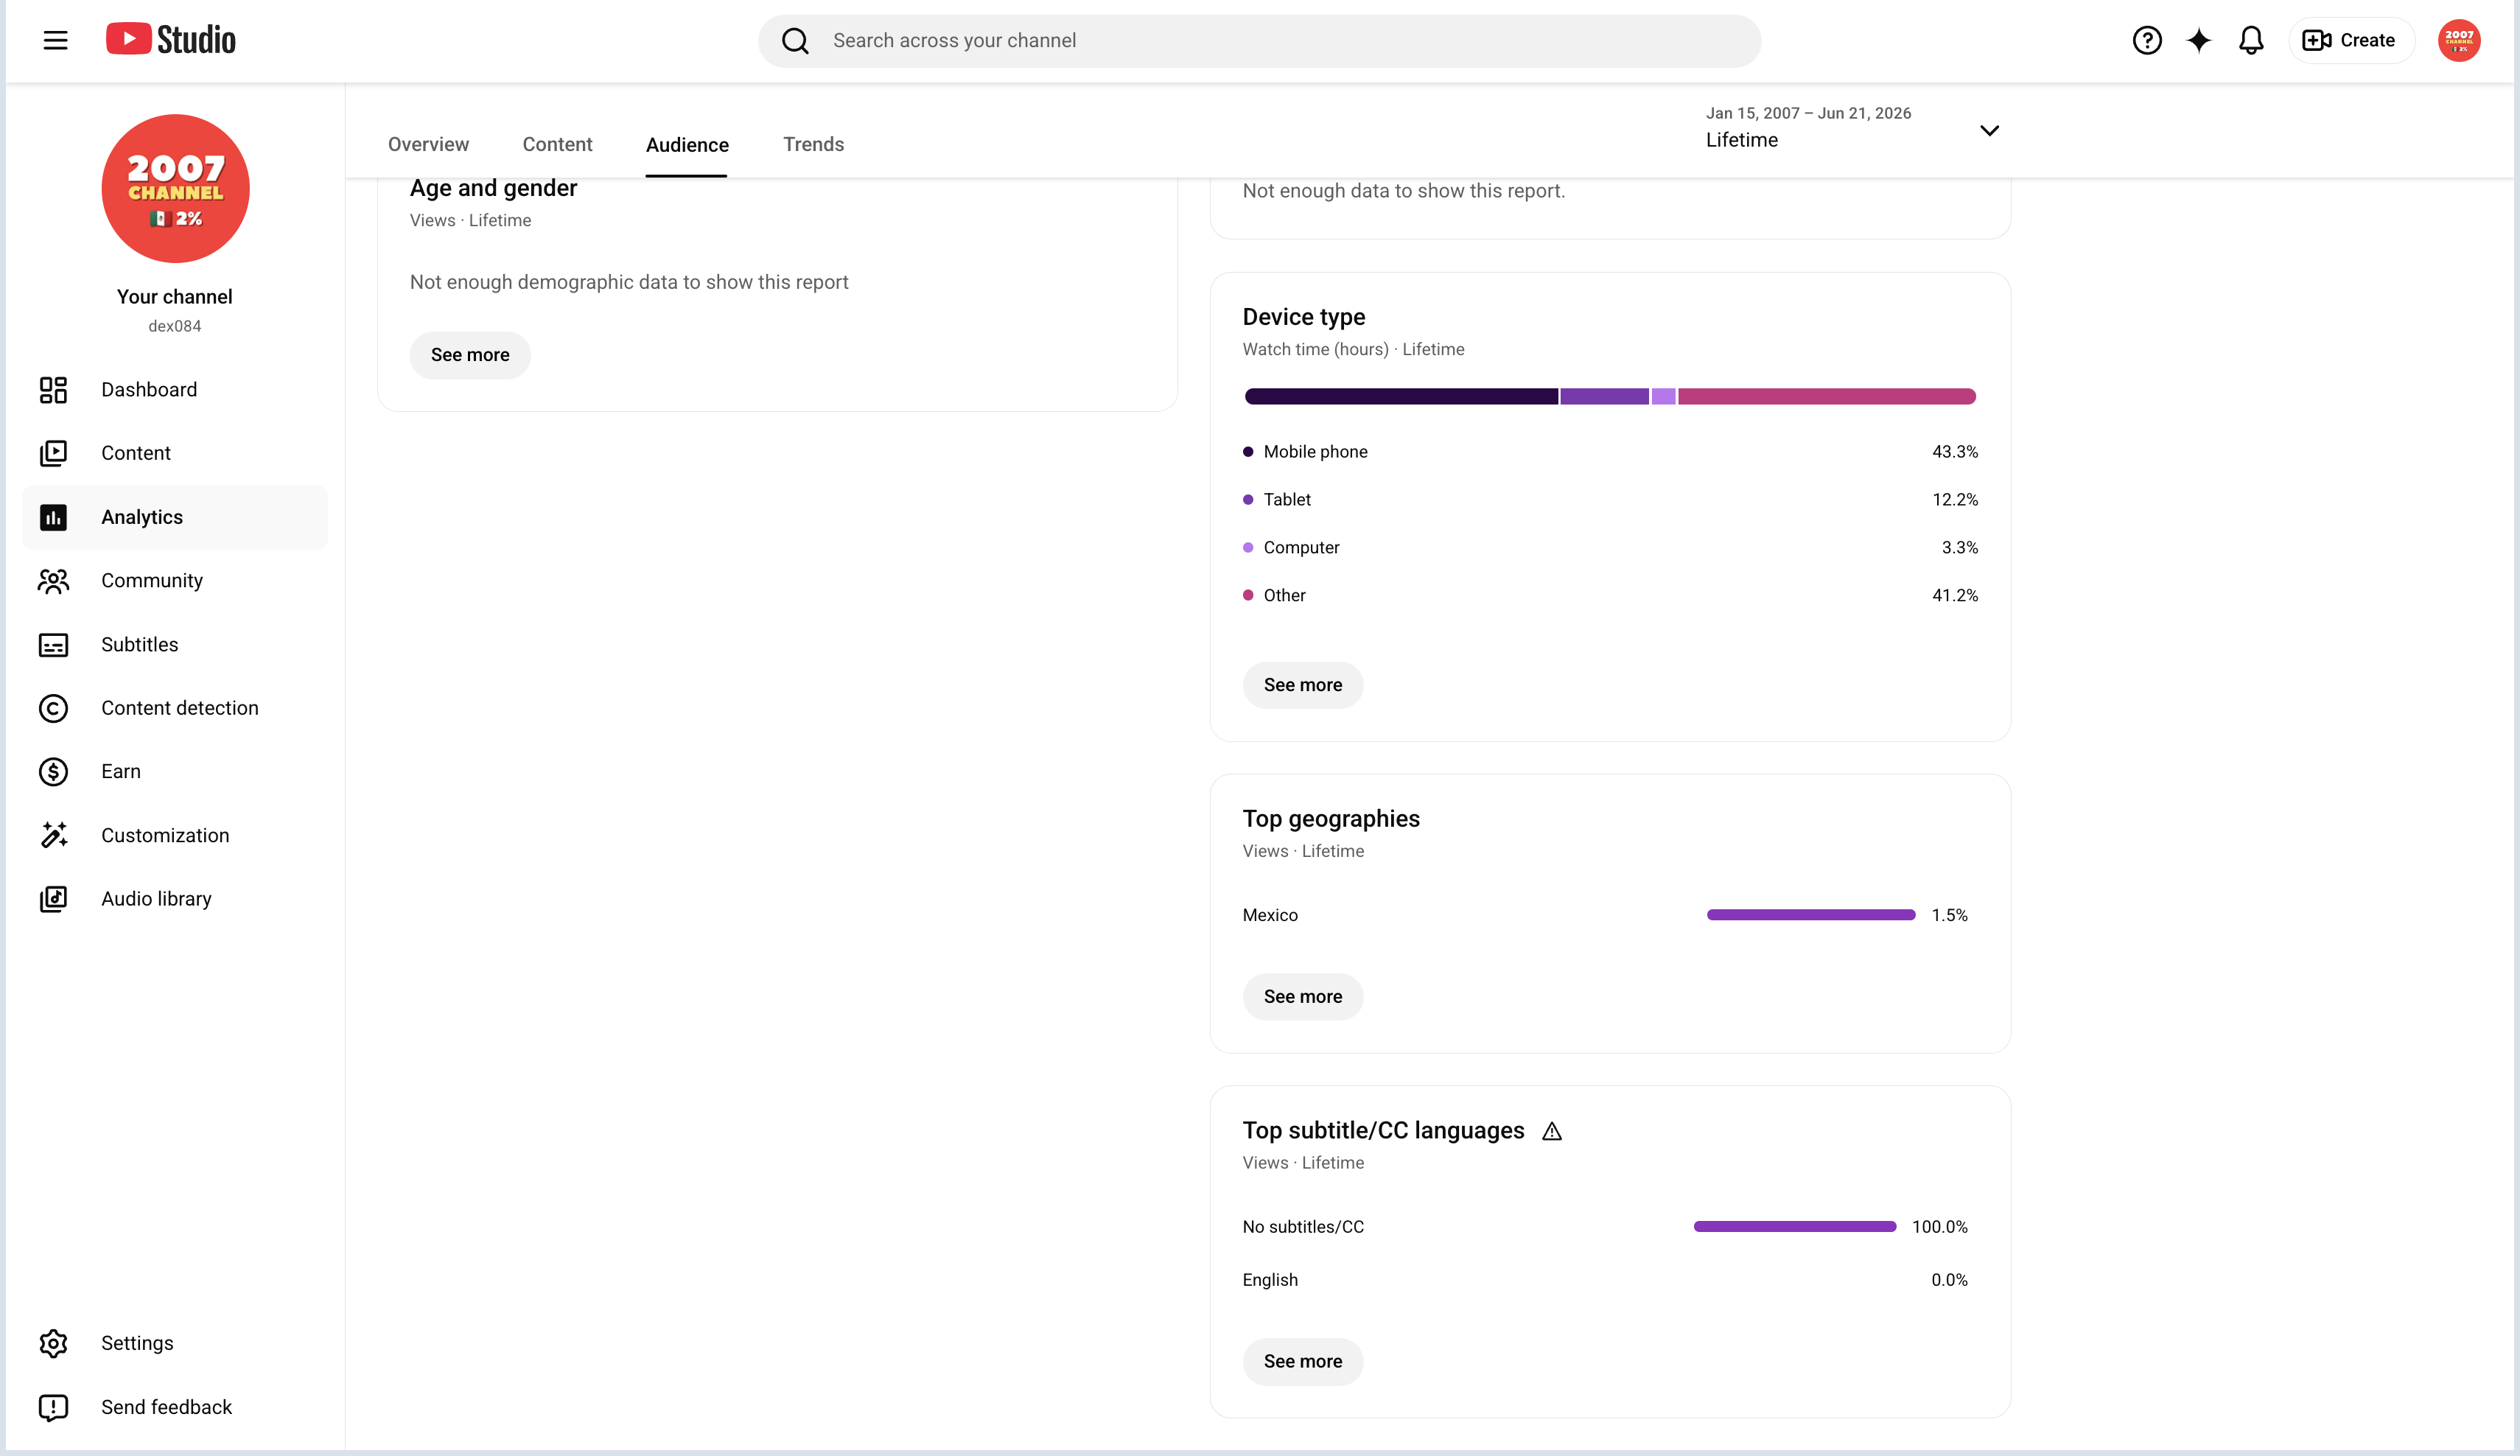Click See more under Top geographies
Screen dimensions: 2520x1456
[1303, 997]
